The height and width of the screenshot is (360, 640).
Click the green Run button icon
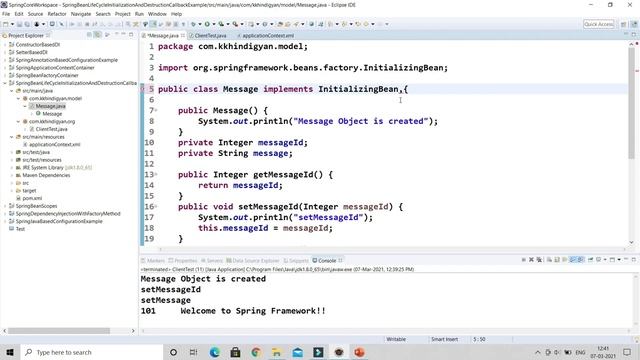tap(207, 24)
